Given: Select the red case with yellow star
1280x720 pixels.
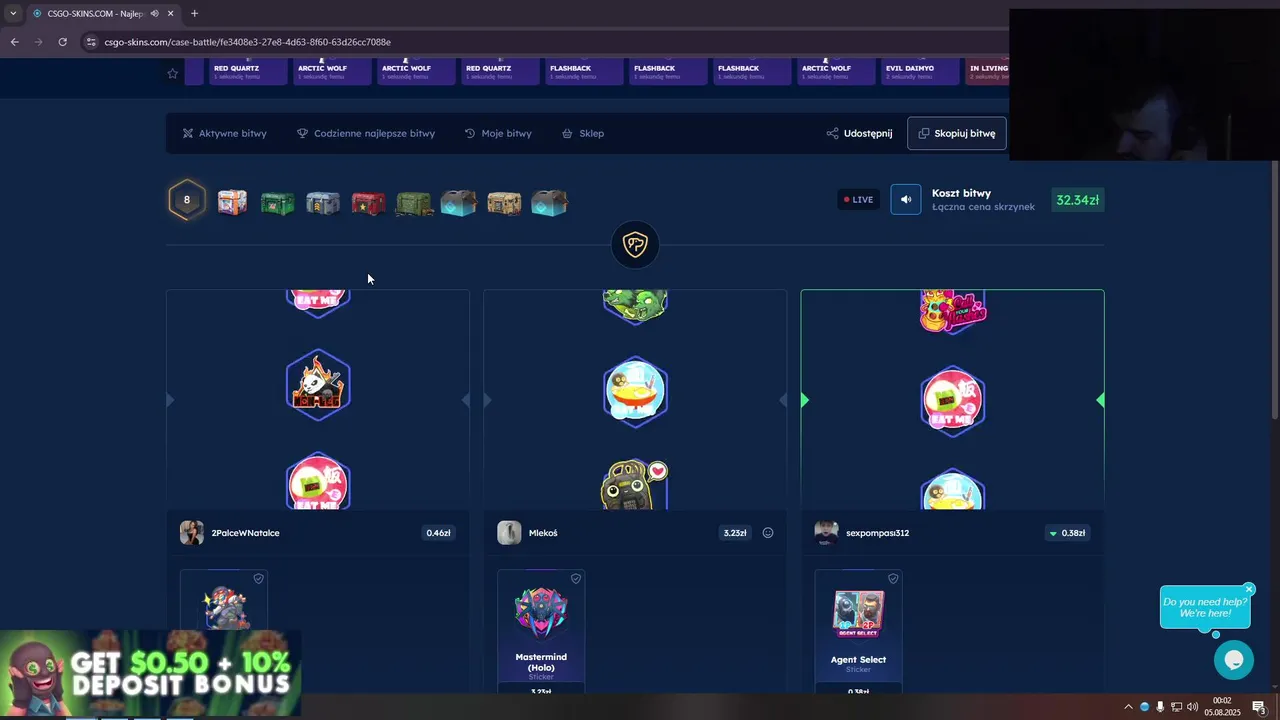Looking at the screenshot, I should [x=368, y=203].
